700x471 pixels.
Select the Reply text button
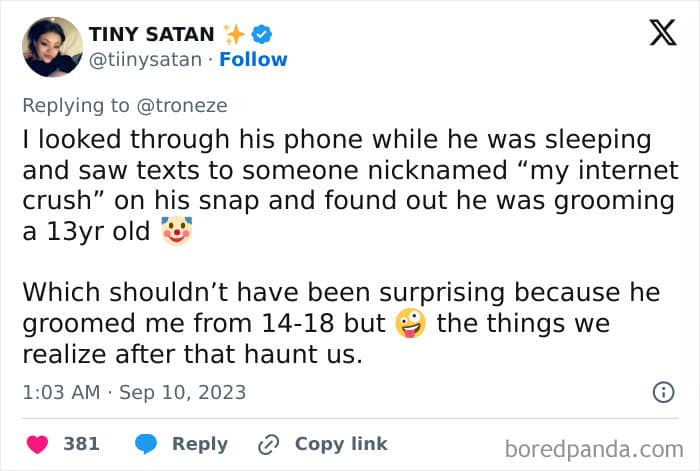(x=200, y=444)
